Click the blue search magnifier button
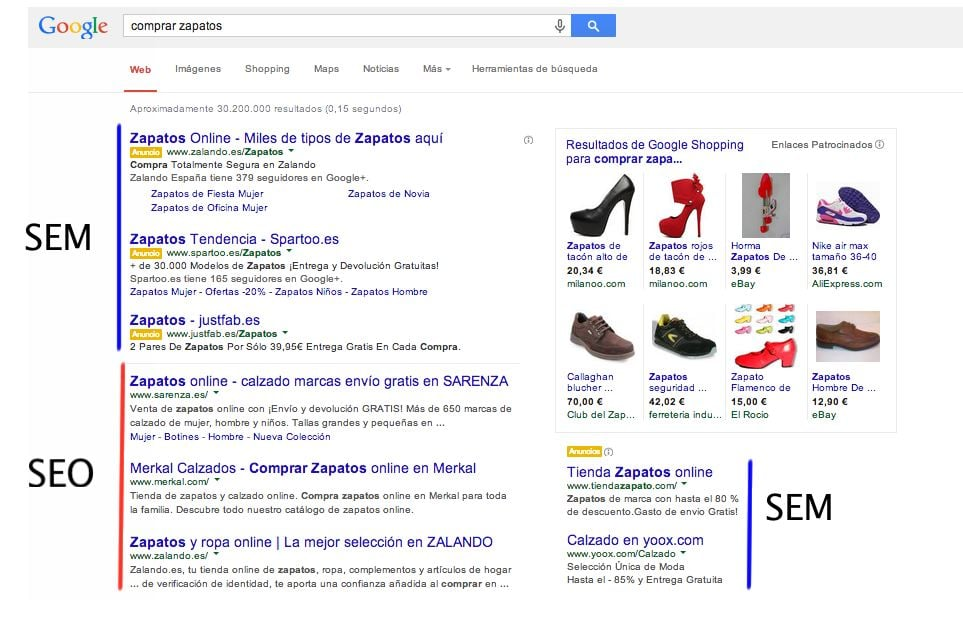 pyautogui.click(x=593, y=26)
